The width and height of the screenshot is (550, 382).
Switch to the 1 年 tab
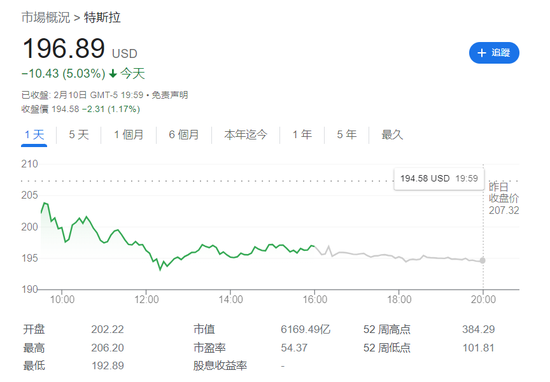(302, 135)
